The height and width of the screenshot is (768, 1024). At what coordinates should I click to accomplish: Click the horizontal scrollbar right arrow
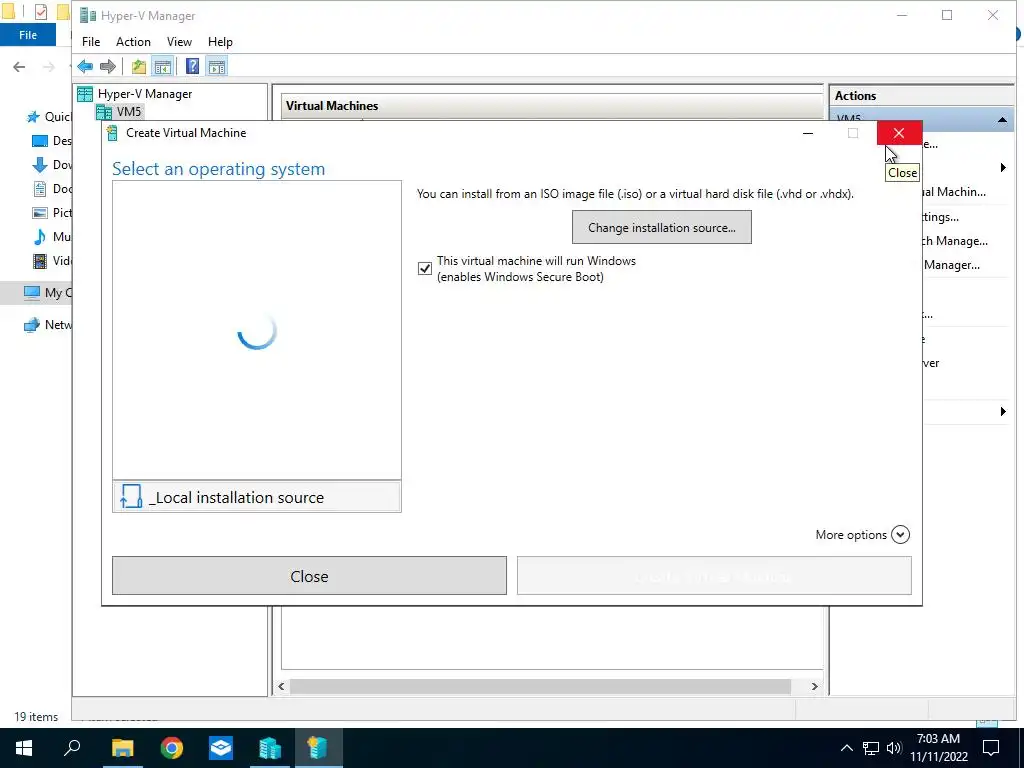point(814,686)
